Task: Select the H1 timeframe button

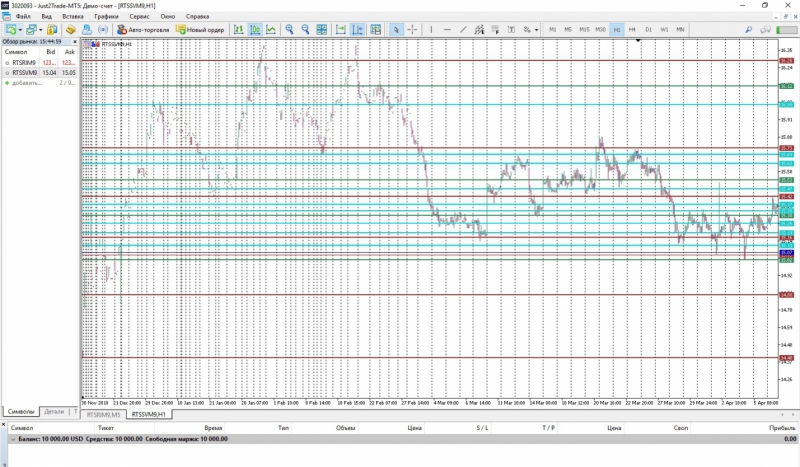Action: (616, 30)
